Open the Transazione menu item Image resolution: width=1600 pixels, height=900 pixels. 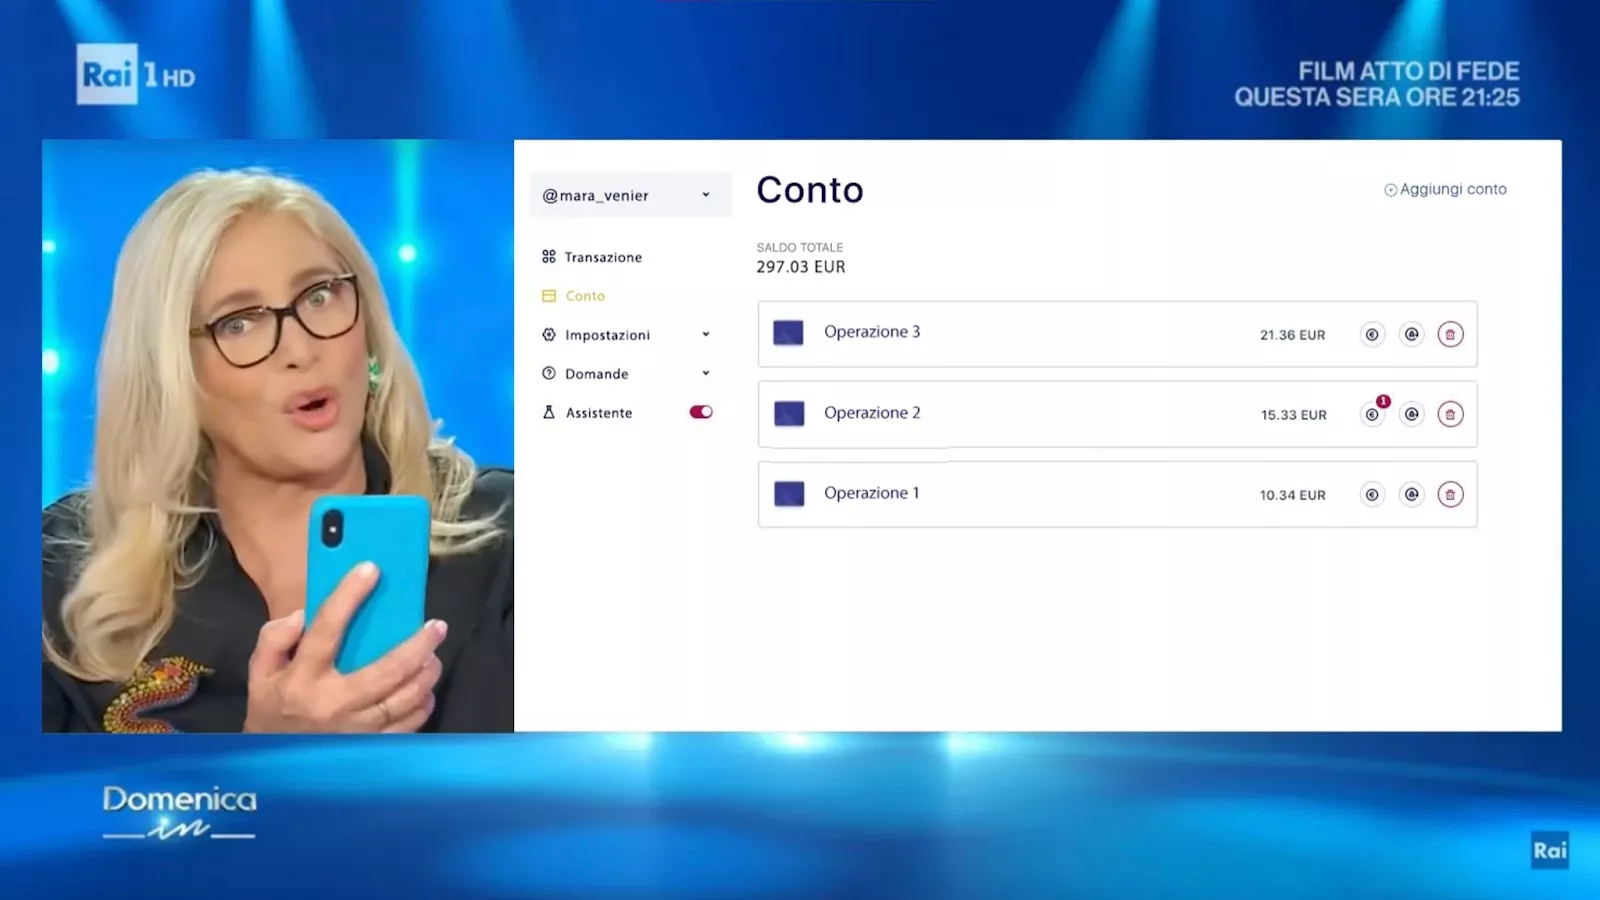[x=603, y=257]
